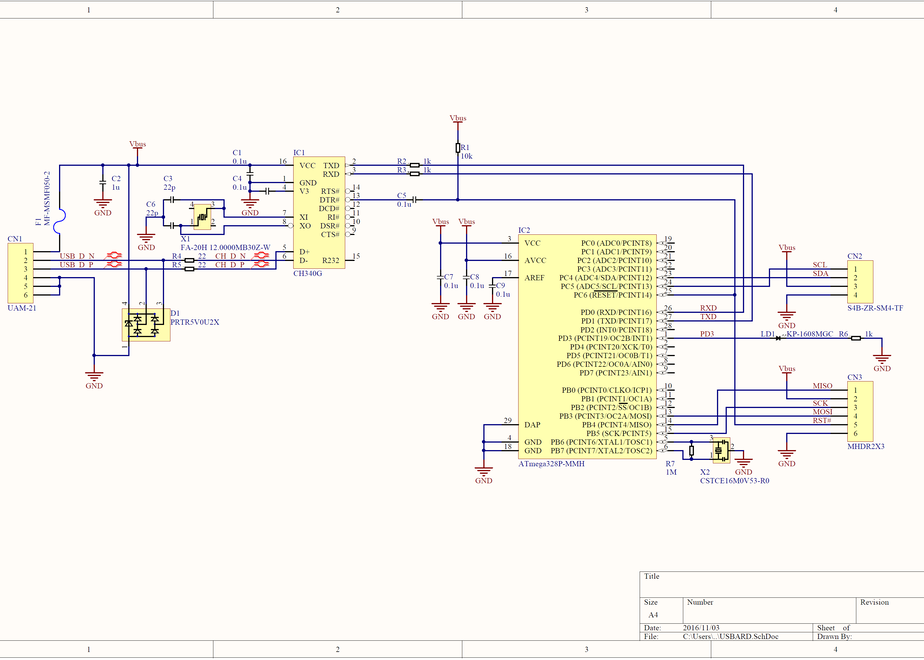Select the CN2 S4B-ZR-SM4-TF connector body
This screenshot has width=924, height=660.
coord(860,282)
